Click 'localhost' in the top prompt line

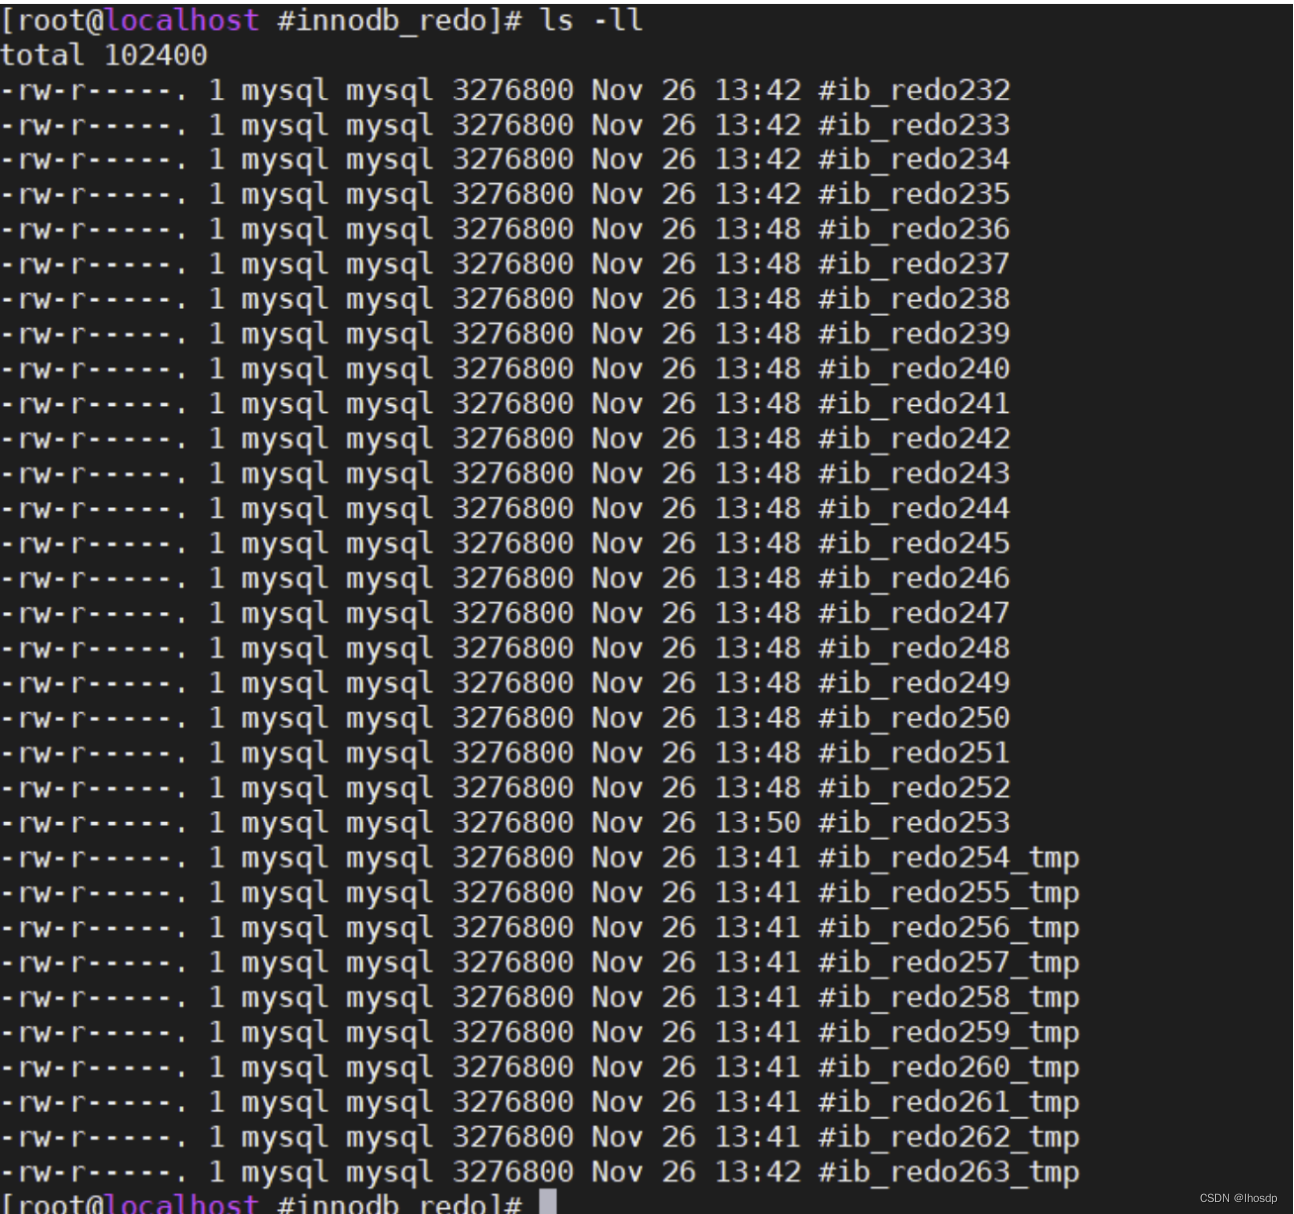pyautogui.click(x=183, y=20)
